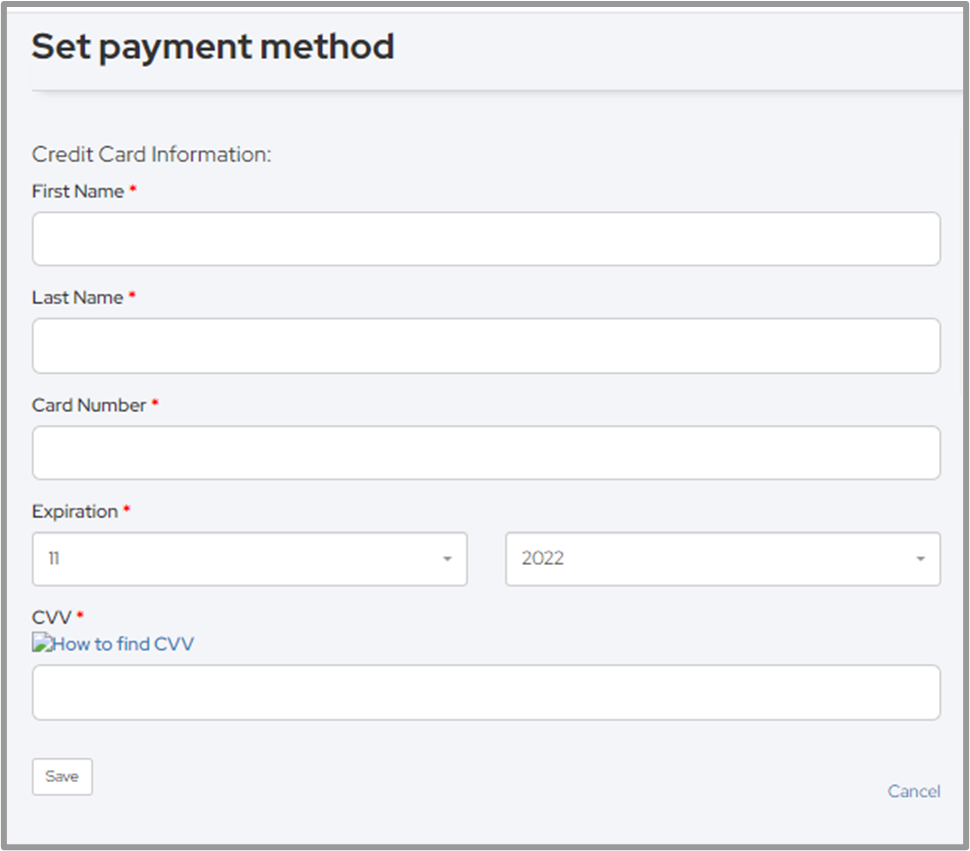Click the First Name label
970x851 pixels.
[78, 191]
